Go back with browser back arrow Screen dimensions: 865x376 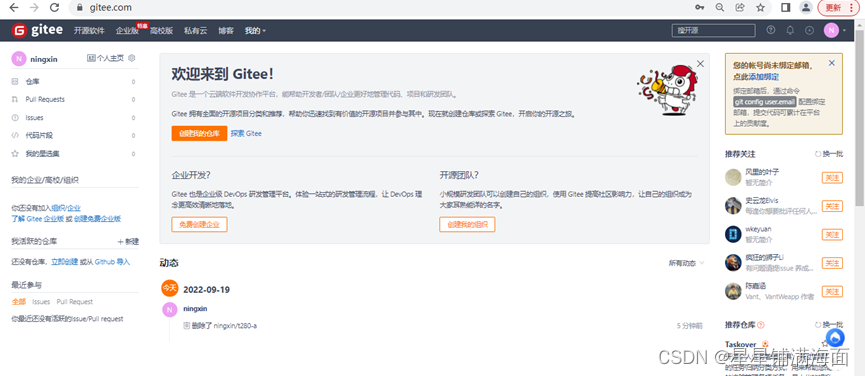click(14, 8)
